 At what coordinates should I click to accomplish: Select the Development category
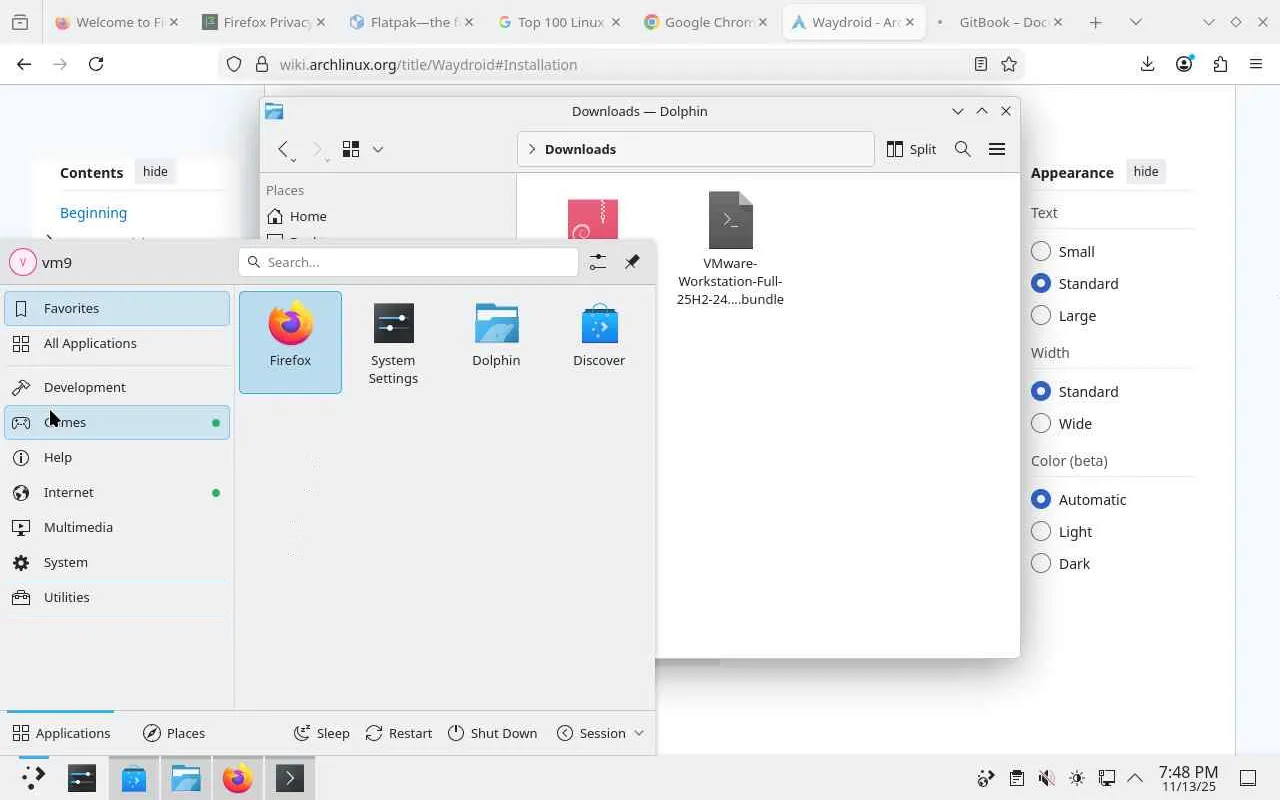point(117,387)
